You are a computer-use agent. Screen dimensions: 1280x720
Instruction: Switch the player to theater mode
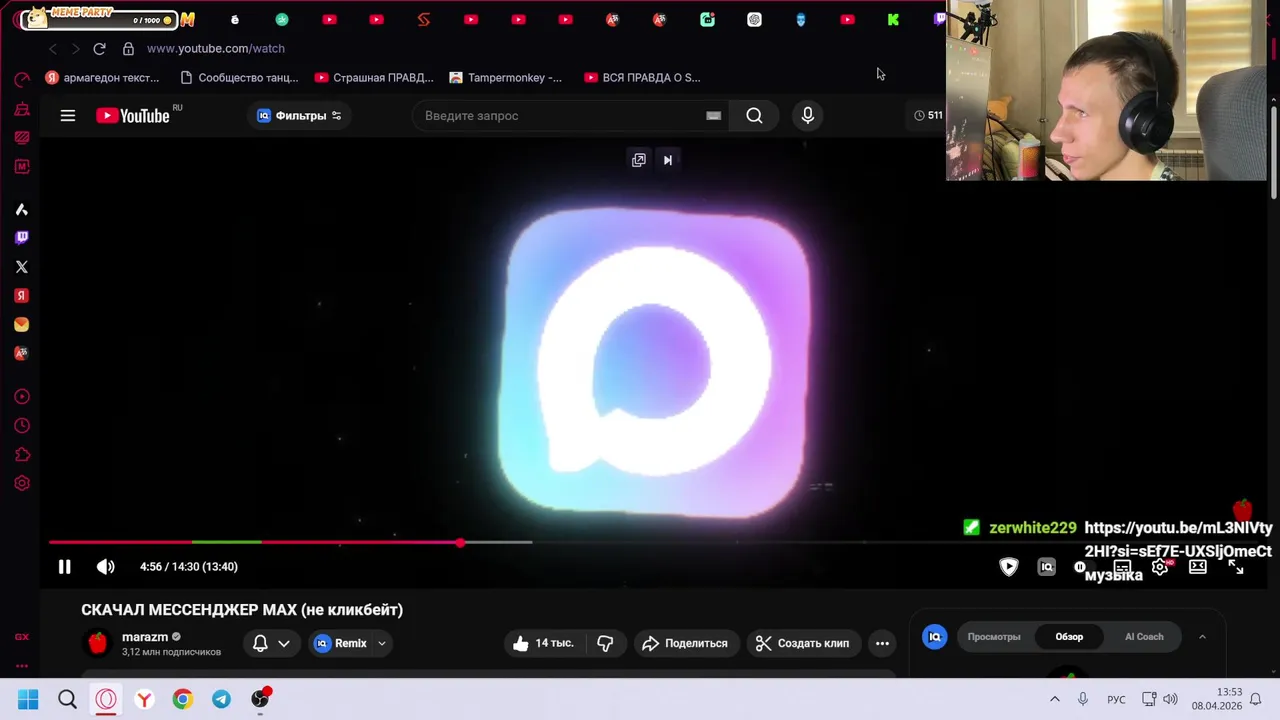[1198, 567]
